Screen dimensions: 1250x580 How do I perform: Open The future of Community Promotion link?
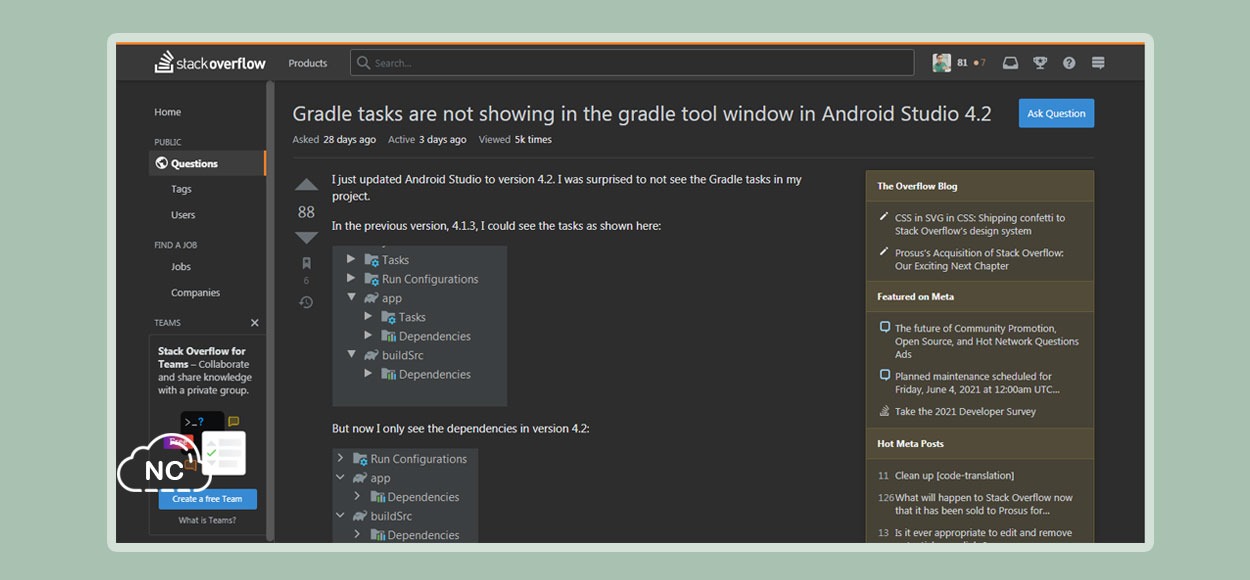(987, 341)
